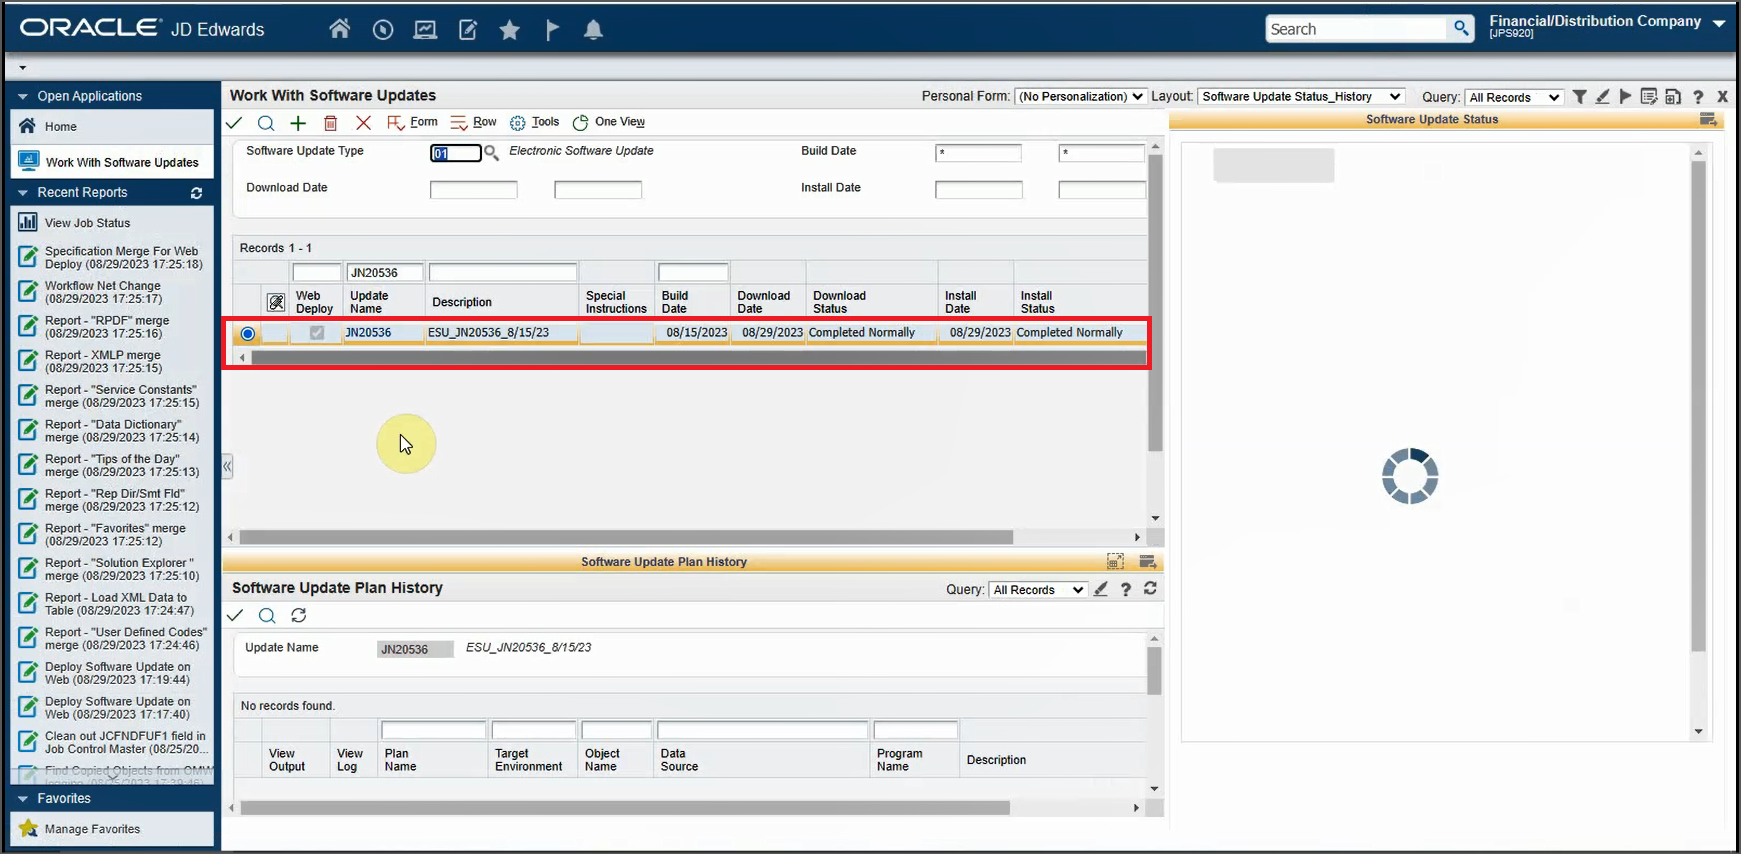1741x854 pixels.
Task: Open the Query dropdown in Software Update Plan History
Action: pos(1038,590)
